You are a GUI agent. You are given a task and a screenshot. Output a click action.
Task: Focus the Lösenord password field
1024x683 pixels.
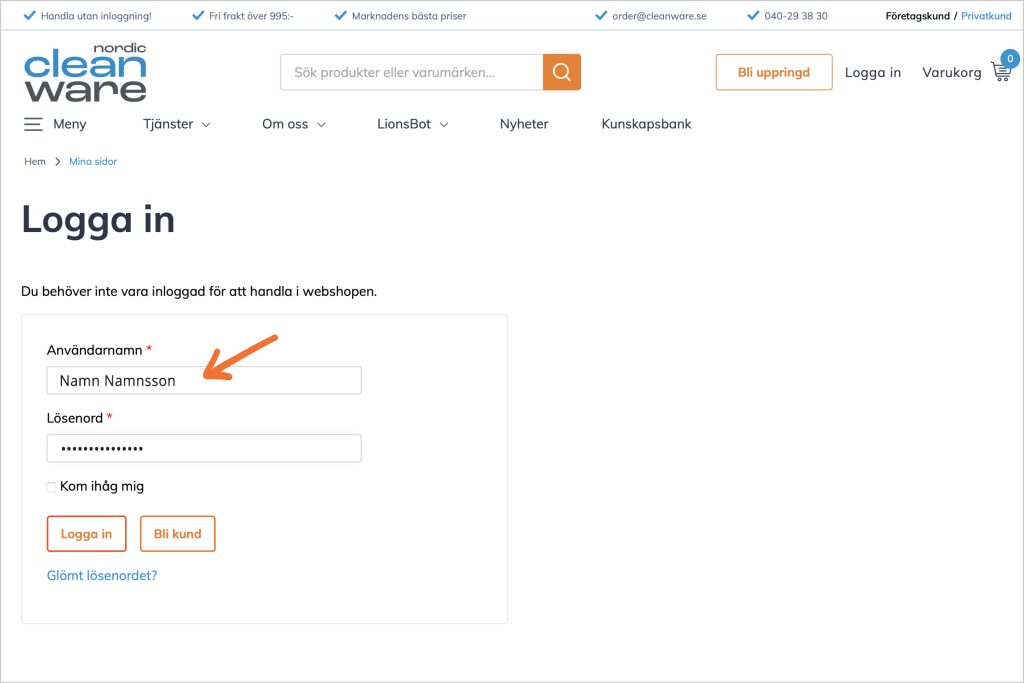pyautogui.click(x=203, y=448)
